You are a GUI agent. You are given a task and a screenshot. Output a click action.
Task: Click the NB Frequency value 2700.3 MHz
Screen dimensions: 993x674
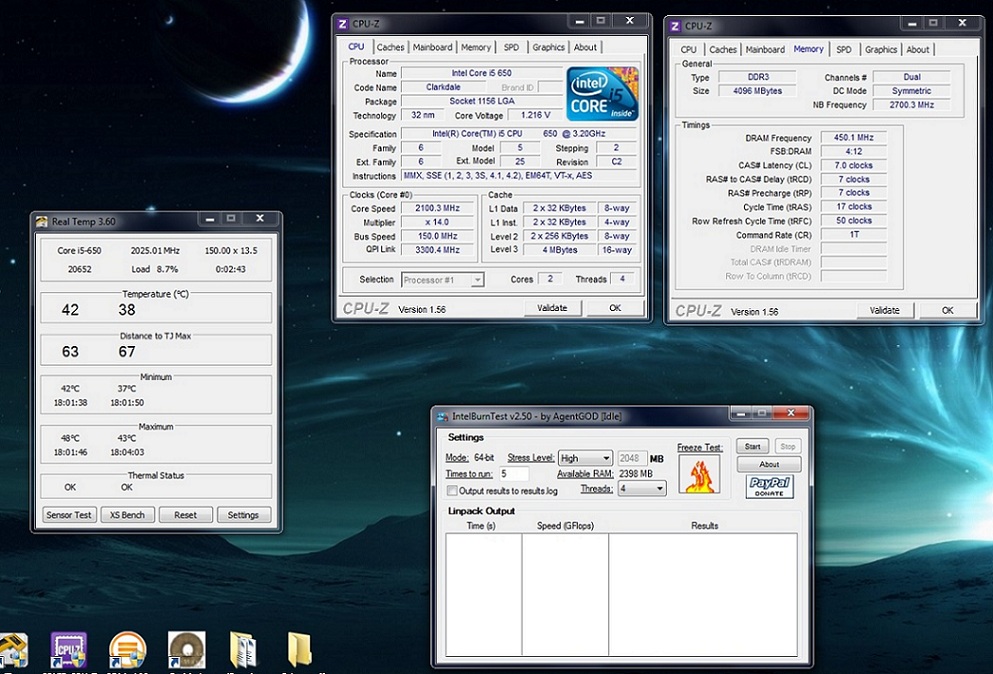(x=911, y=105)
